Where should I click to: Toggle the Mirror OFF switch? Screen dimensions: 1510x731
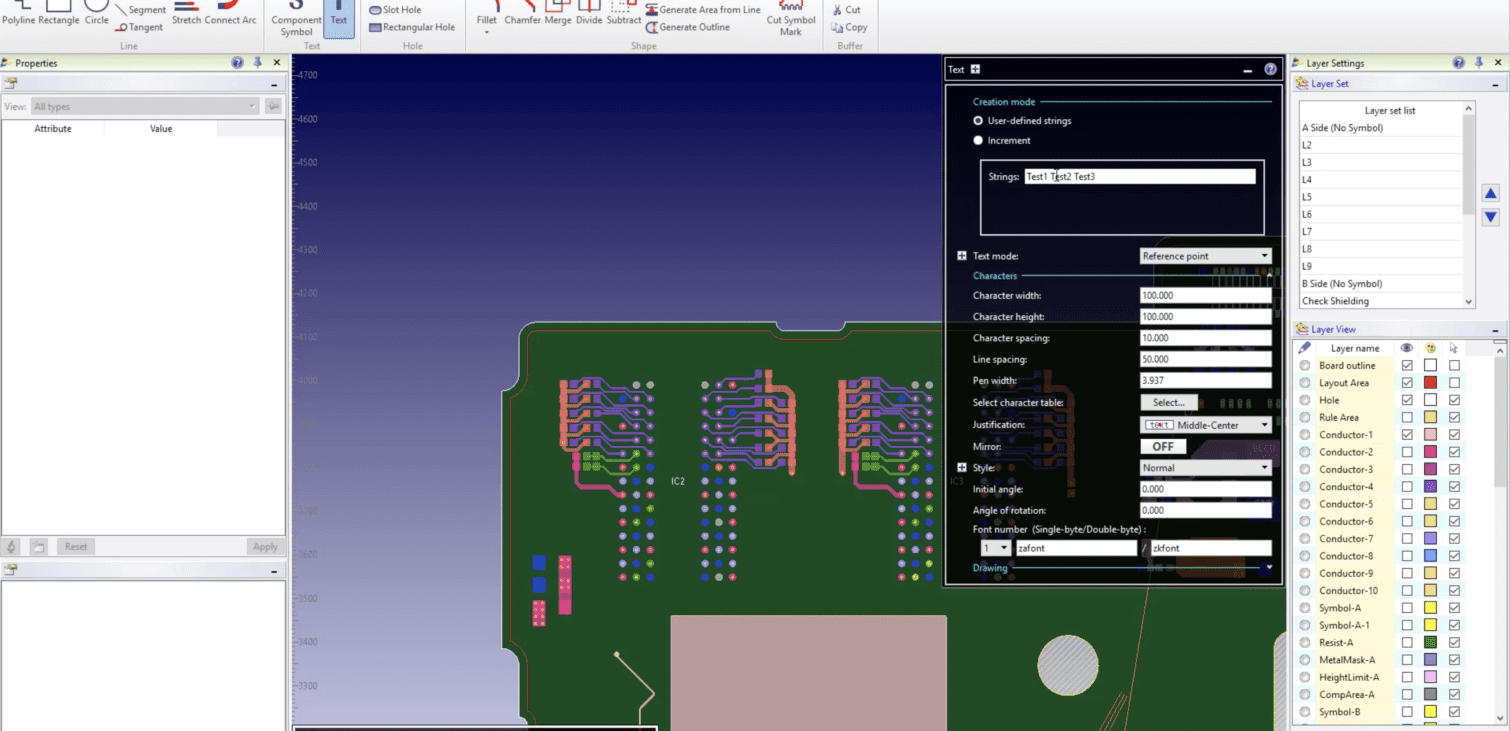pos(1163,447)
